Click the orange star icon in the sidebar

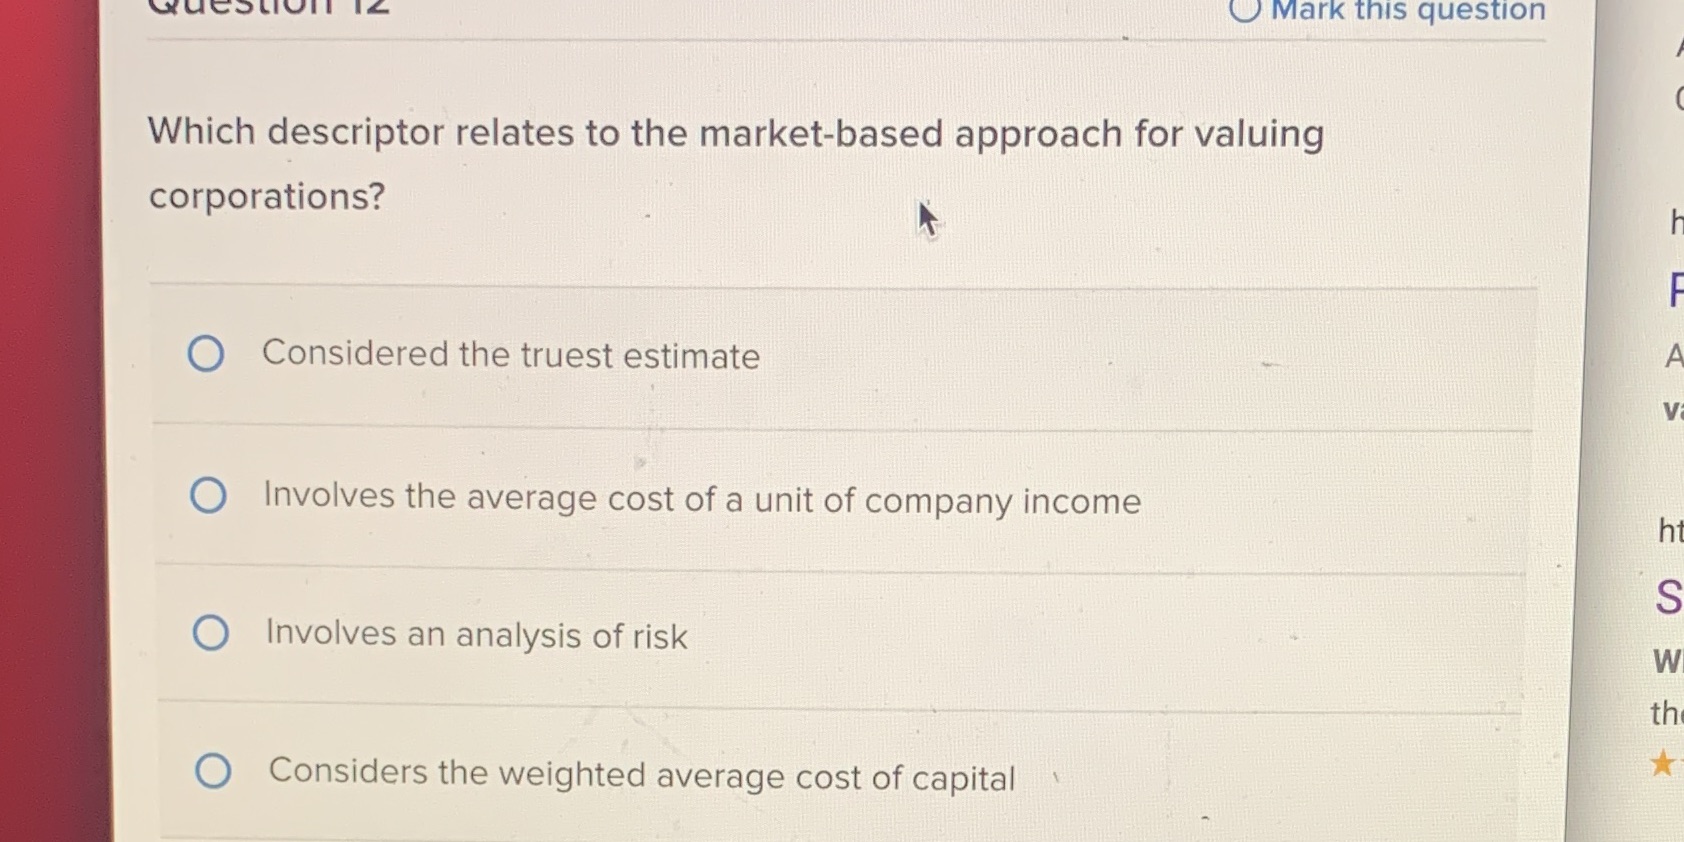coord(1661,763)
